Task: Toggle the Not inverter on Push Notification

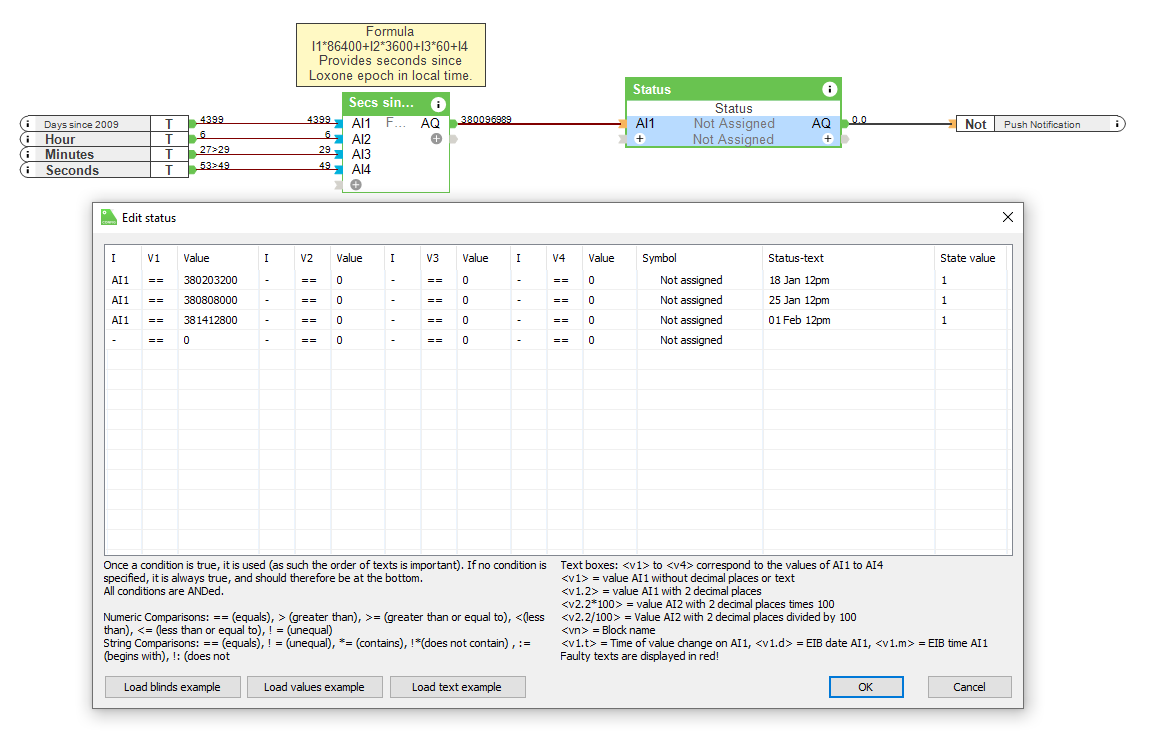Action: (x=975, y=124)
